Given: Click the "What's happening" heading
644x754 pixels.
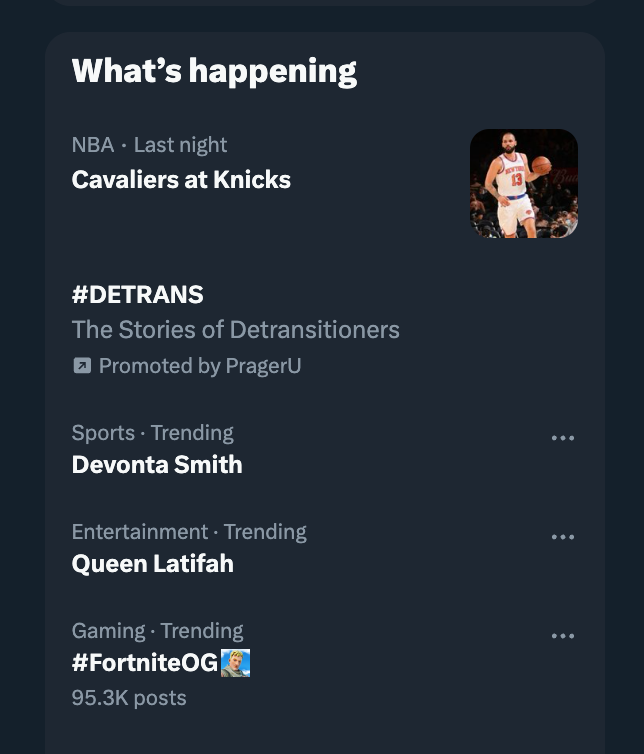Looking at the screenshot, I should click(214, 71).
